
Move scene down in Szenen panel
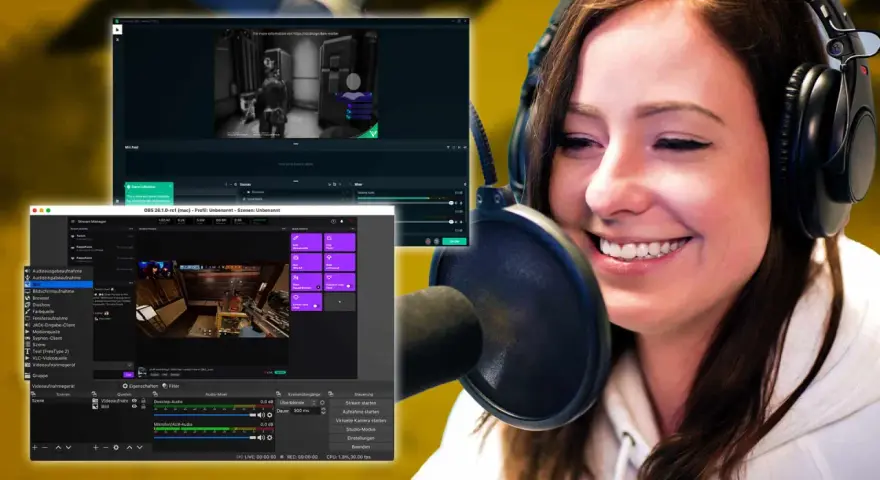(x=68, y=447)
